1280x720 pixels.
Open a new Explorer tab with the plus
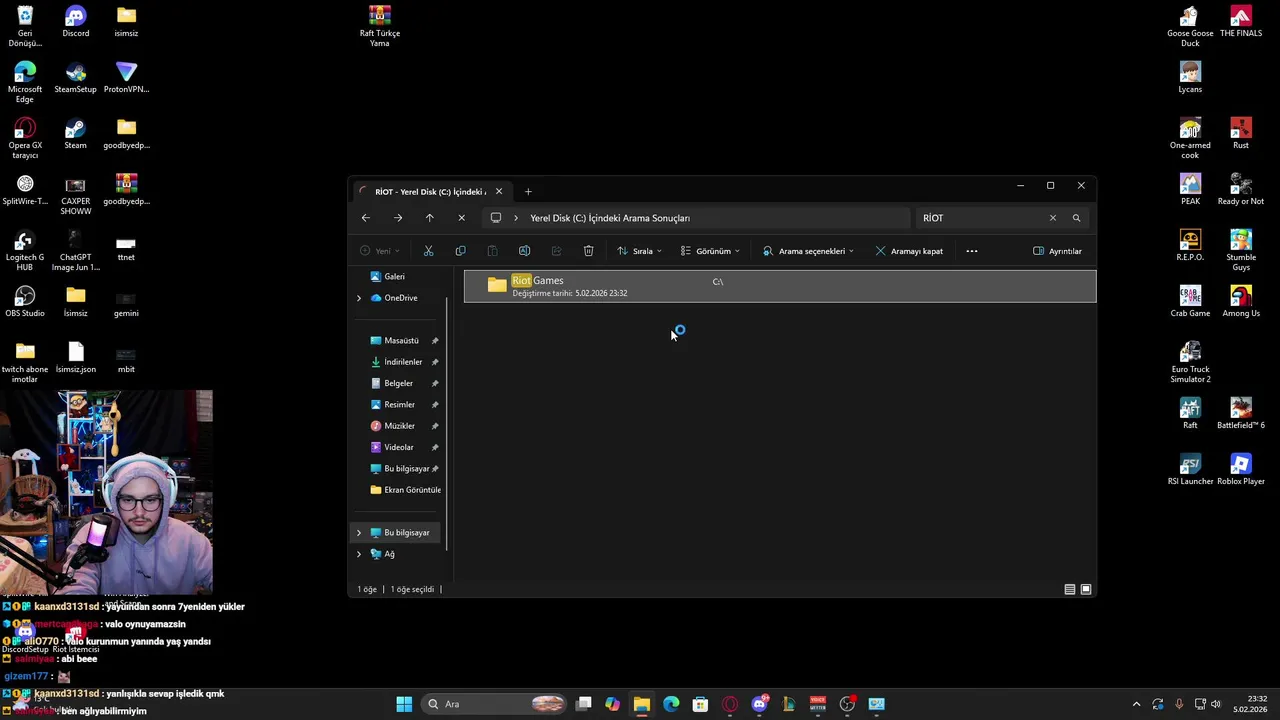tap(528, 192)
